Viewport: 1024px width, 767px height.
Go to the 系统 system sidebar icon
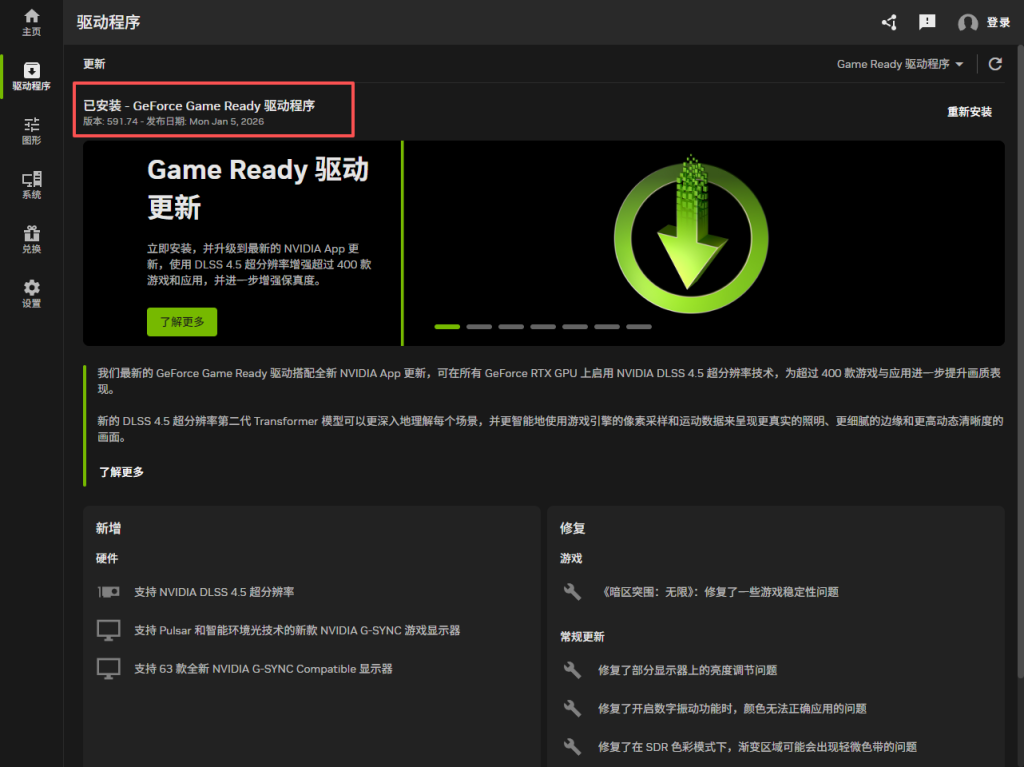click(x=31, y=185)
